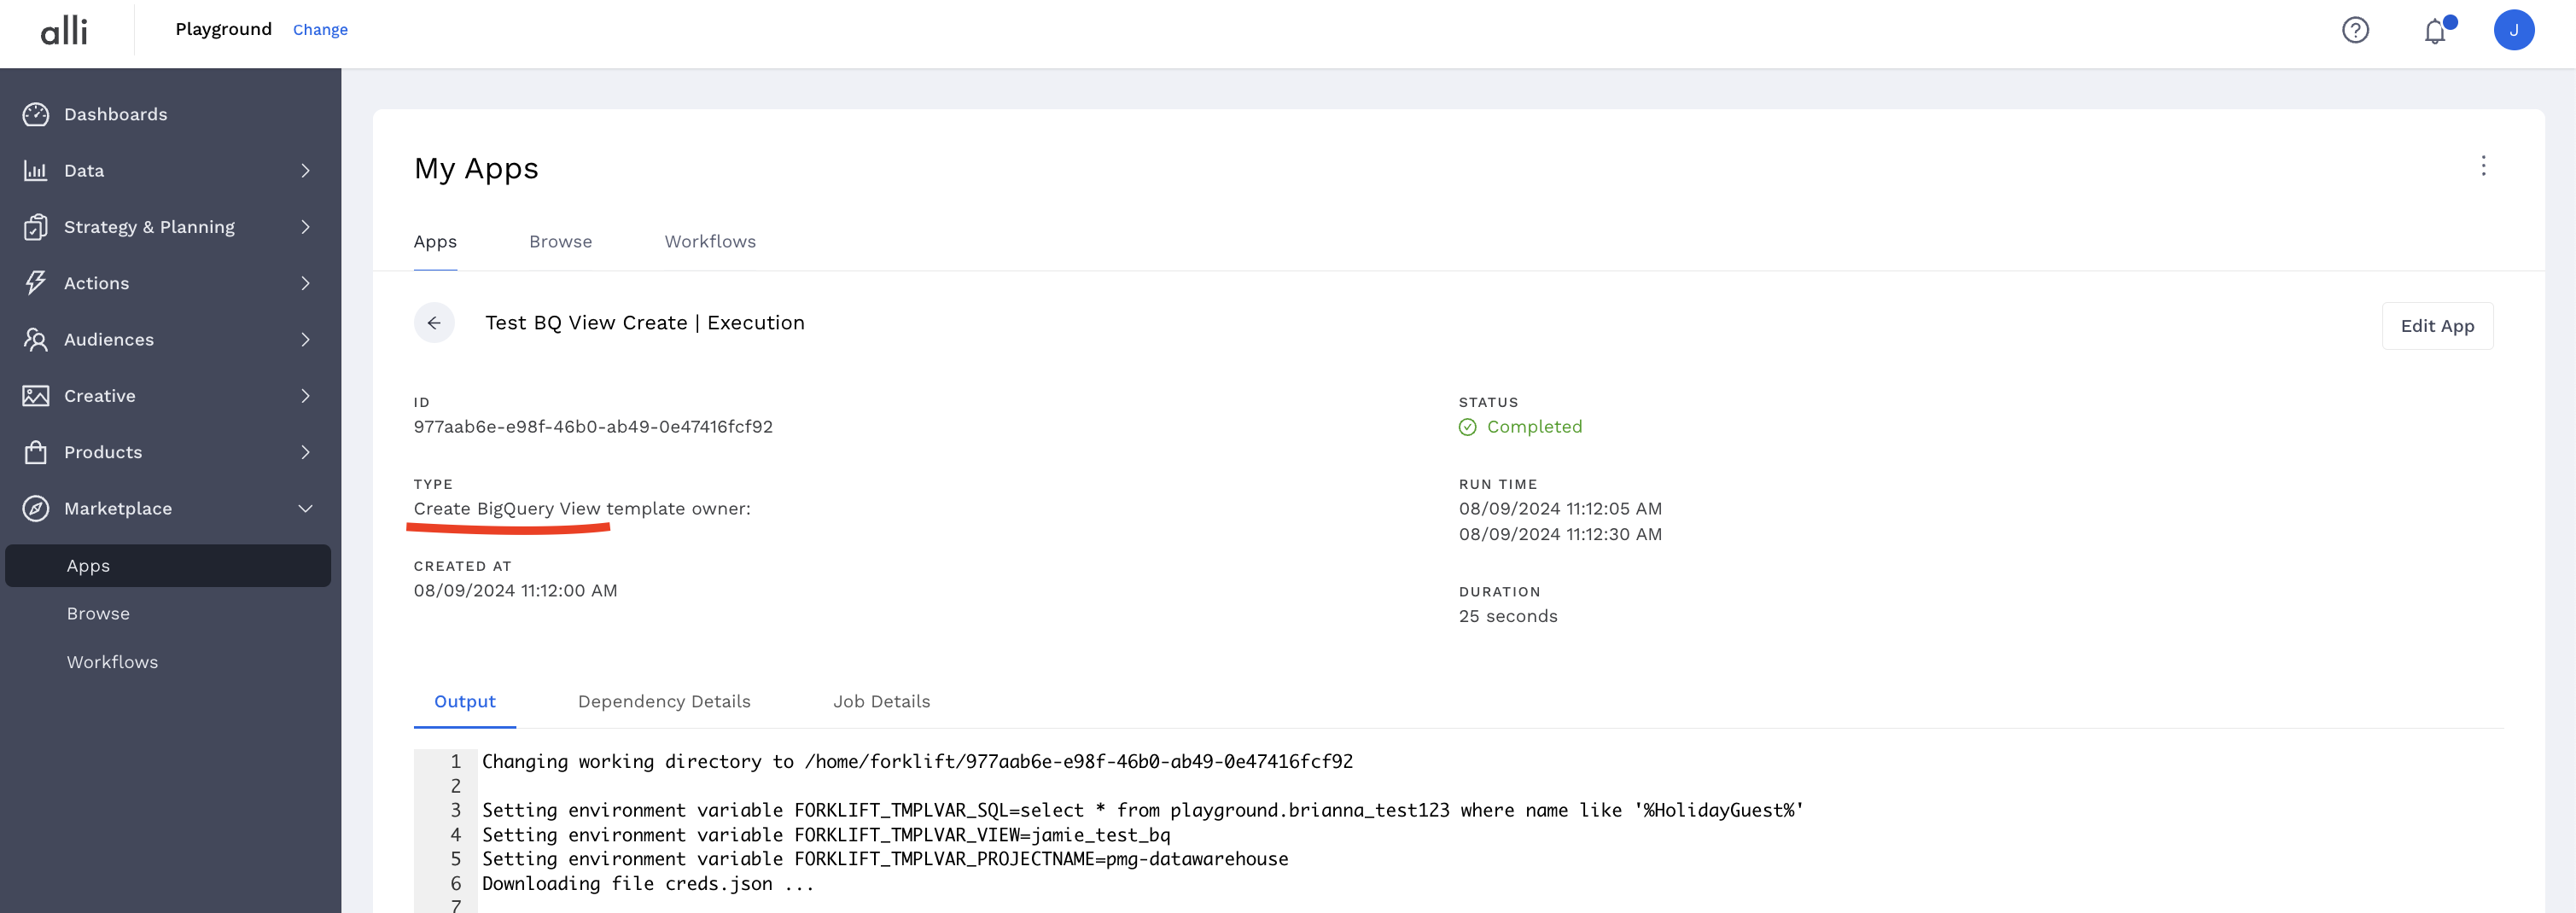The image size is (2576, 913).
Task: Open the three-dot menu in My Apps
Action: pos(2483,166)
